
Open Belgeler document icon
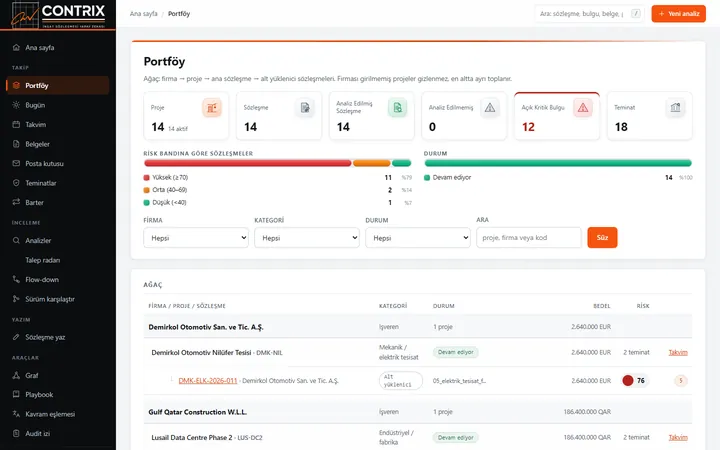click(x=16, y=144)
